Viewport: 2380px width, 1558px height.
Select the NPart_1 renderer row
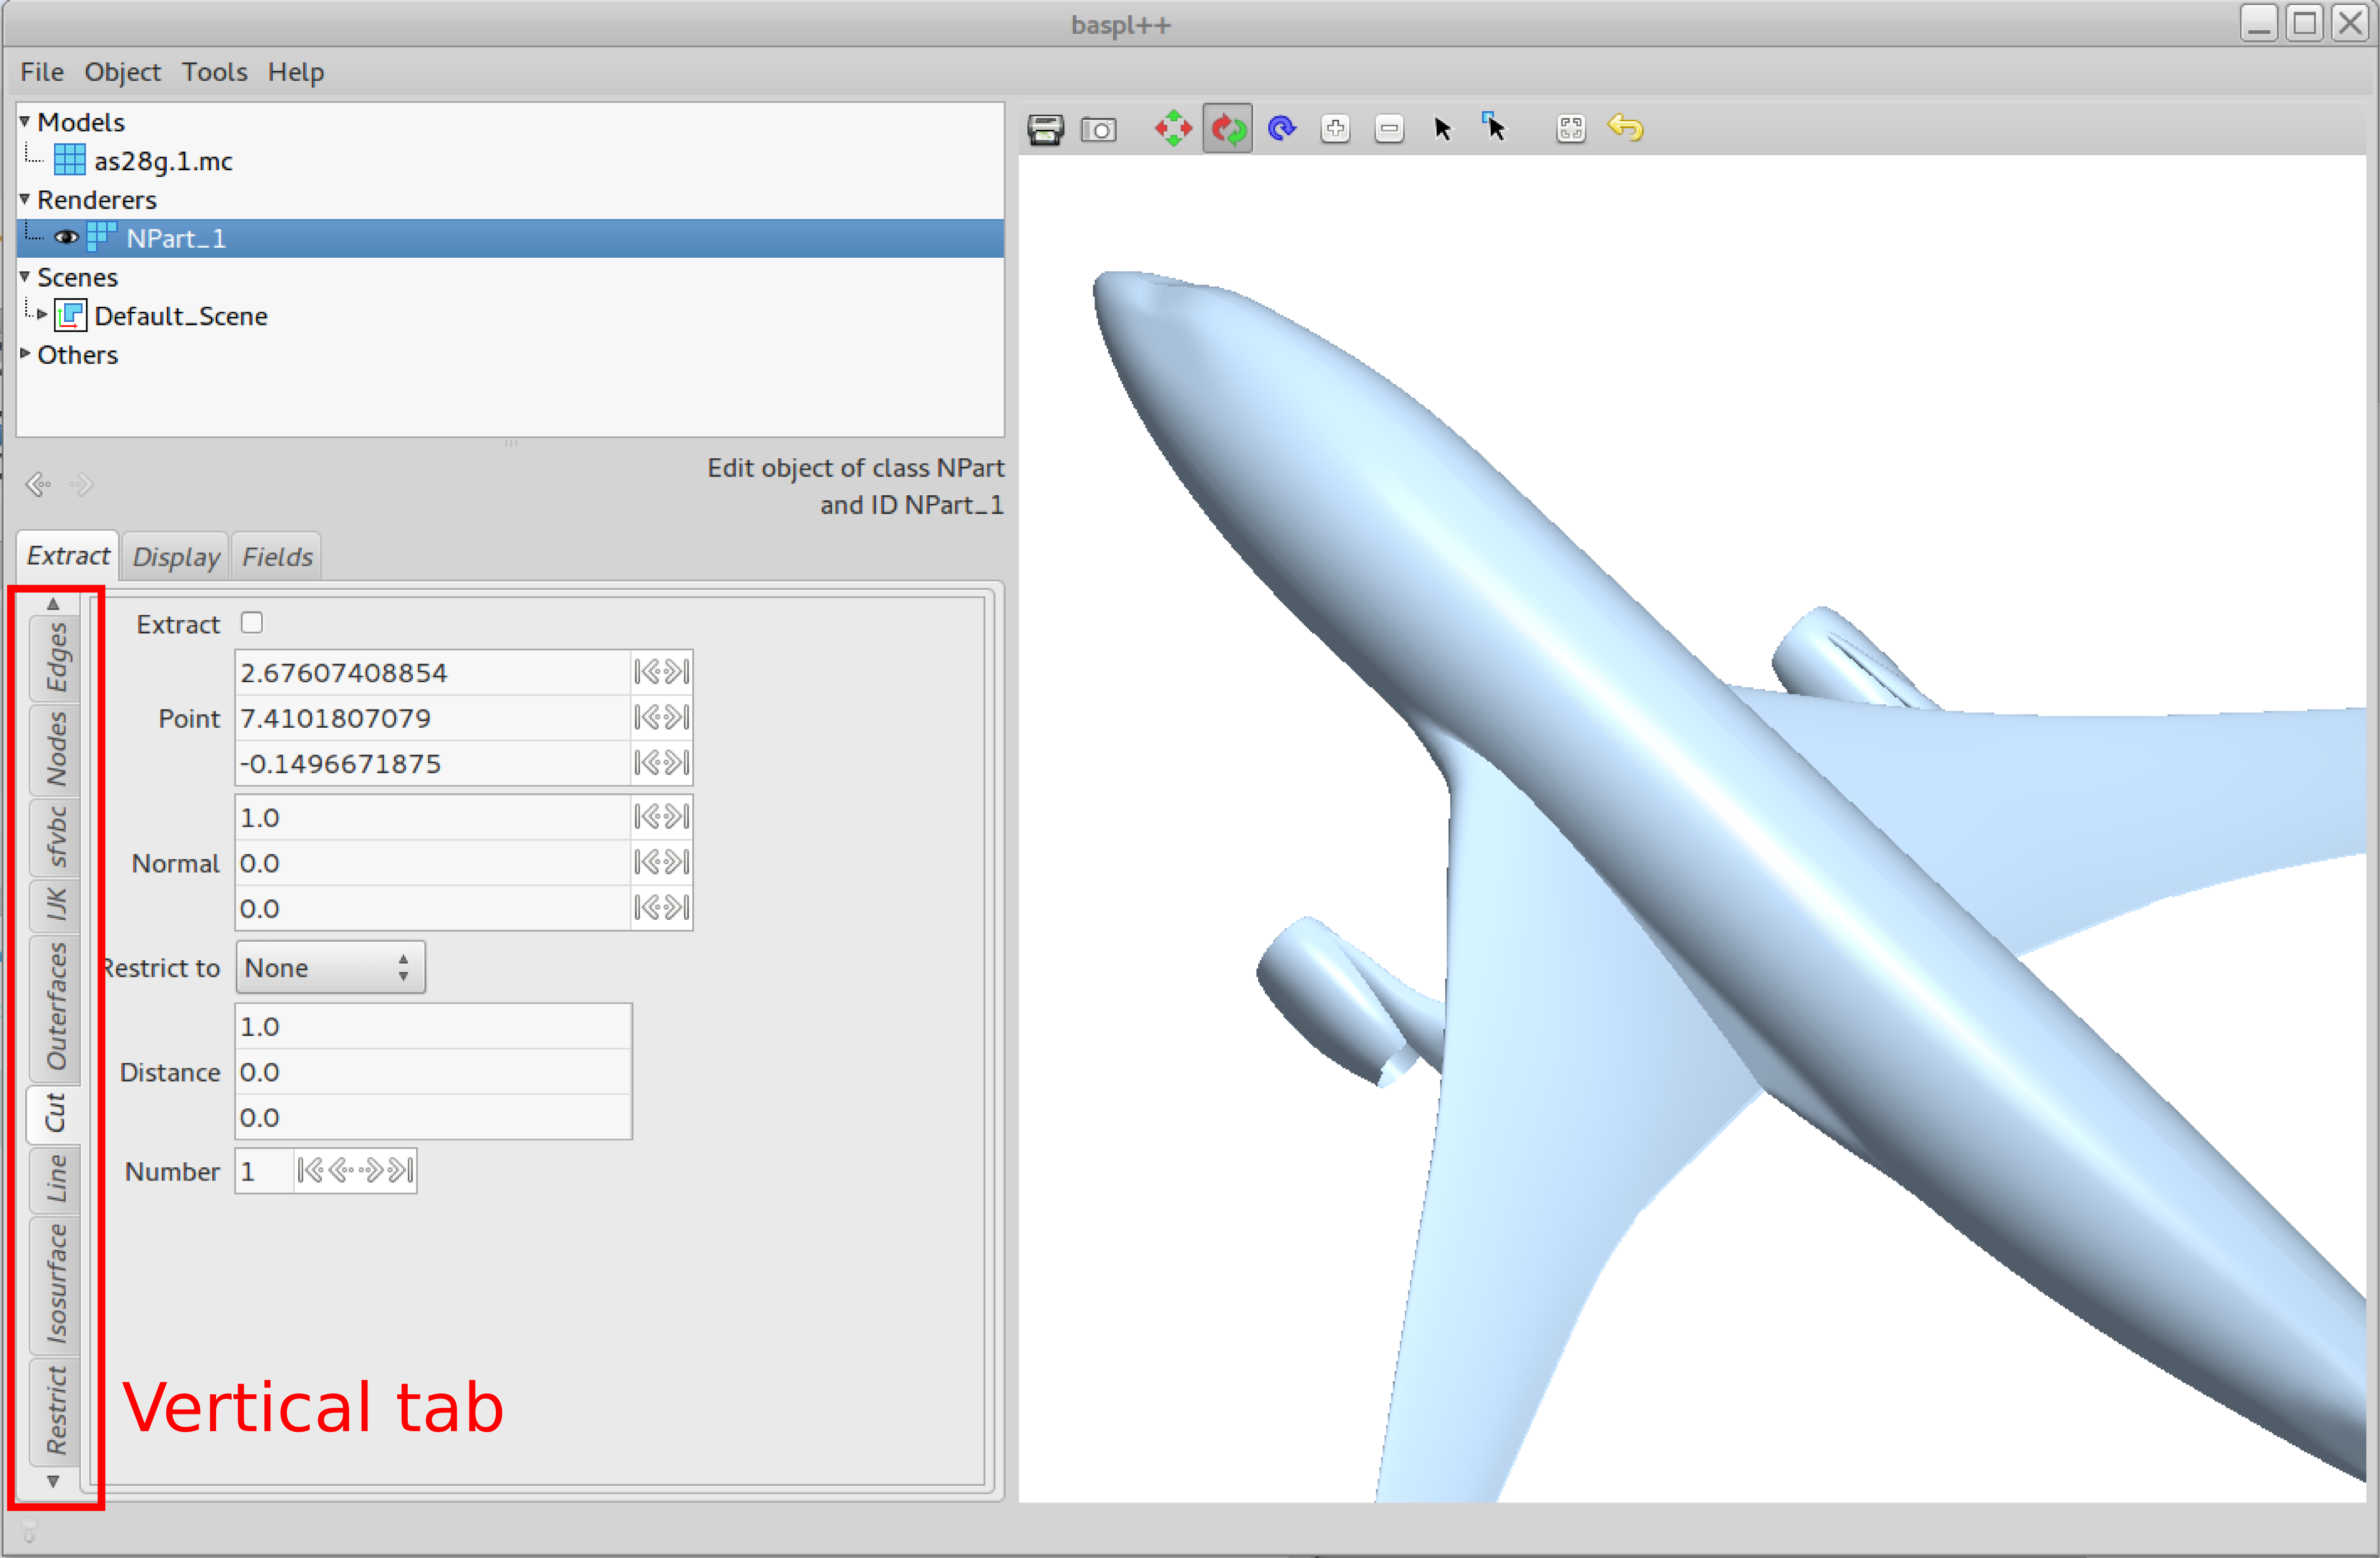510,238
